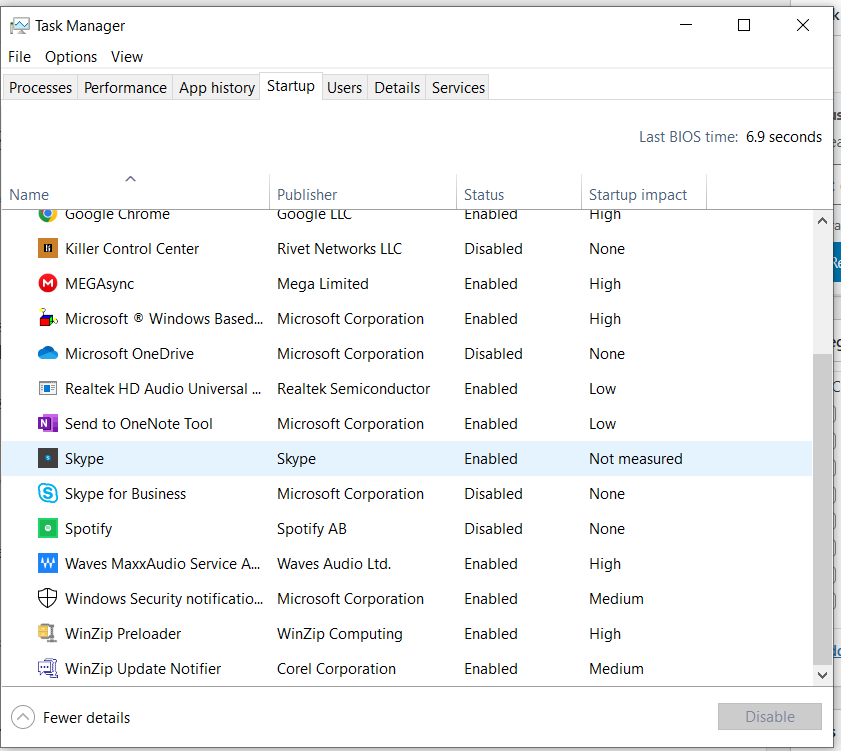Select the MEGAsync entry name
The width and height of the screenshot is (841, 751).
pos(99,284)
